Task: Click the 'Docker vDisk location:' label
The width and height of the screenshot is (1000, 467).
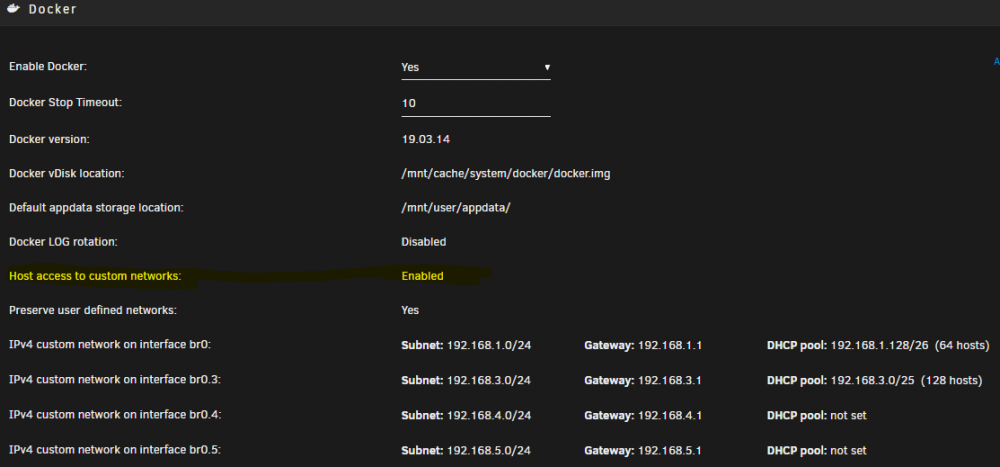Action: [x=66, y=174]
